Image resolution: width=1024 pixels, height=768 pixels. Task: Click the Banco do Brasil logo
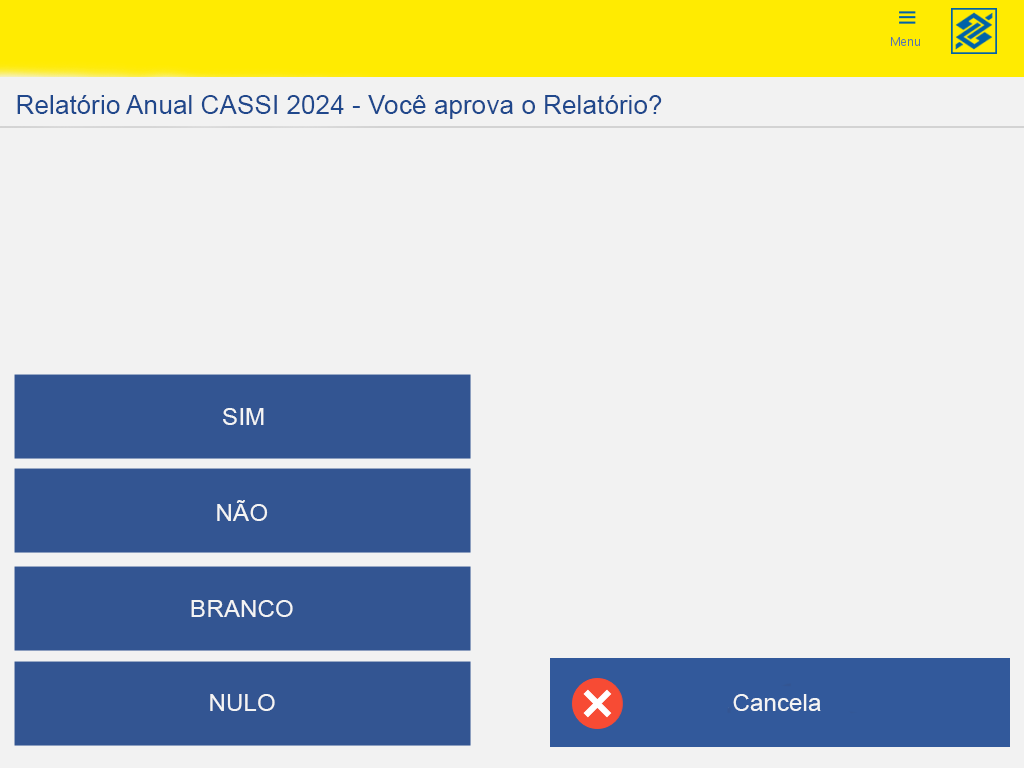point(973,31)
